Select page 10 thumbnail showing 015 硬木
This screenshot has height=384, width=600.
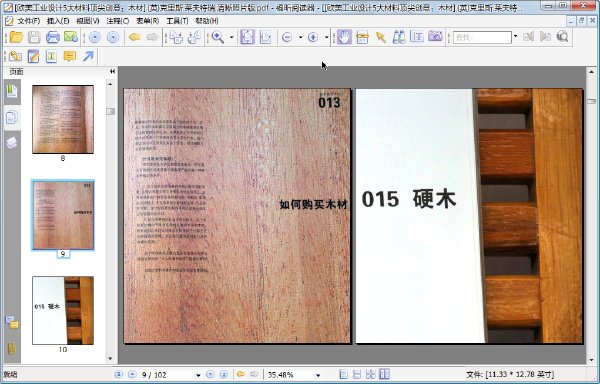(x=63, y=310)
